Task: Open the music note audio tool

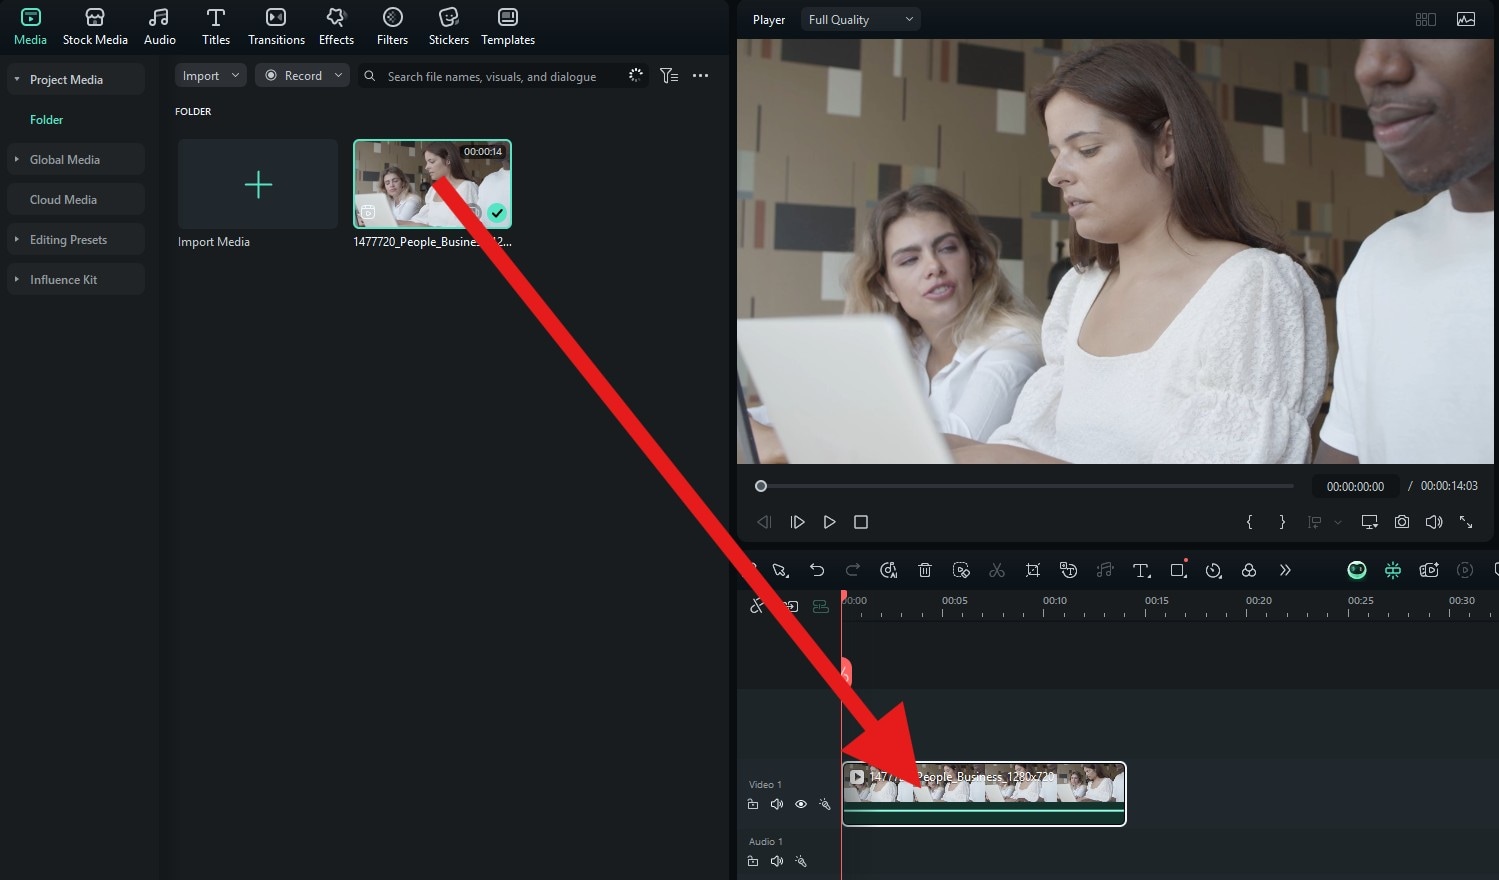Action: 1105,570
